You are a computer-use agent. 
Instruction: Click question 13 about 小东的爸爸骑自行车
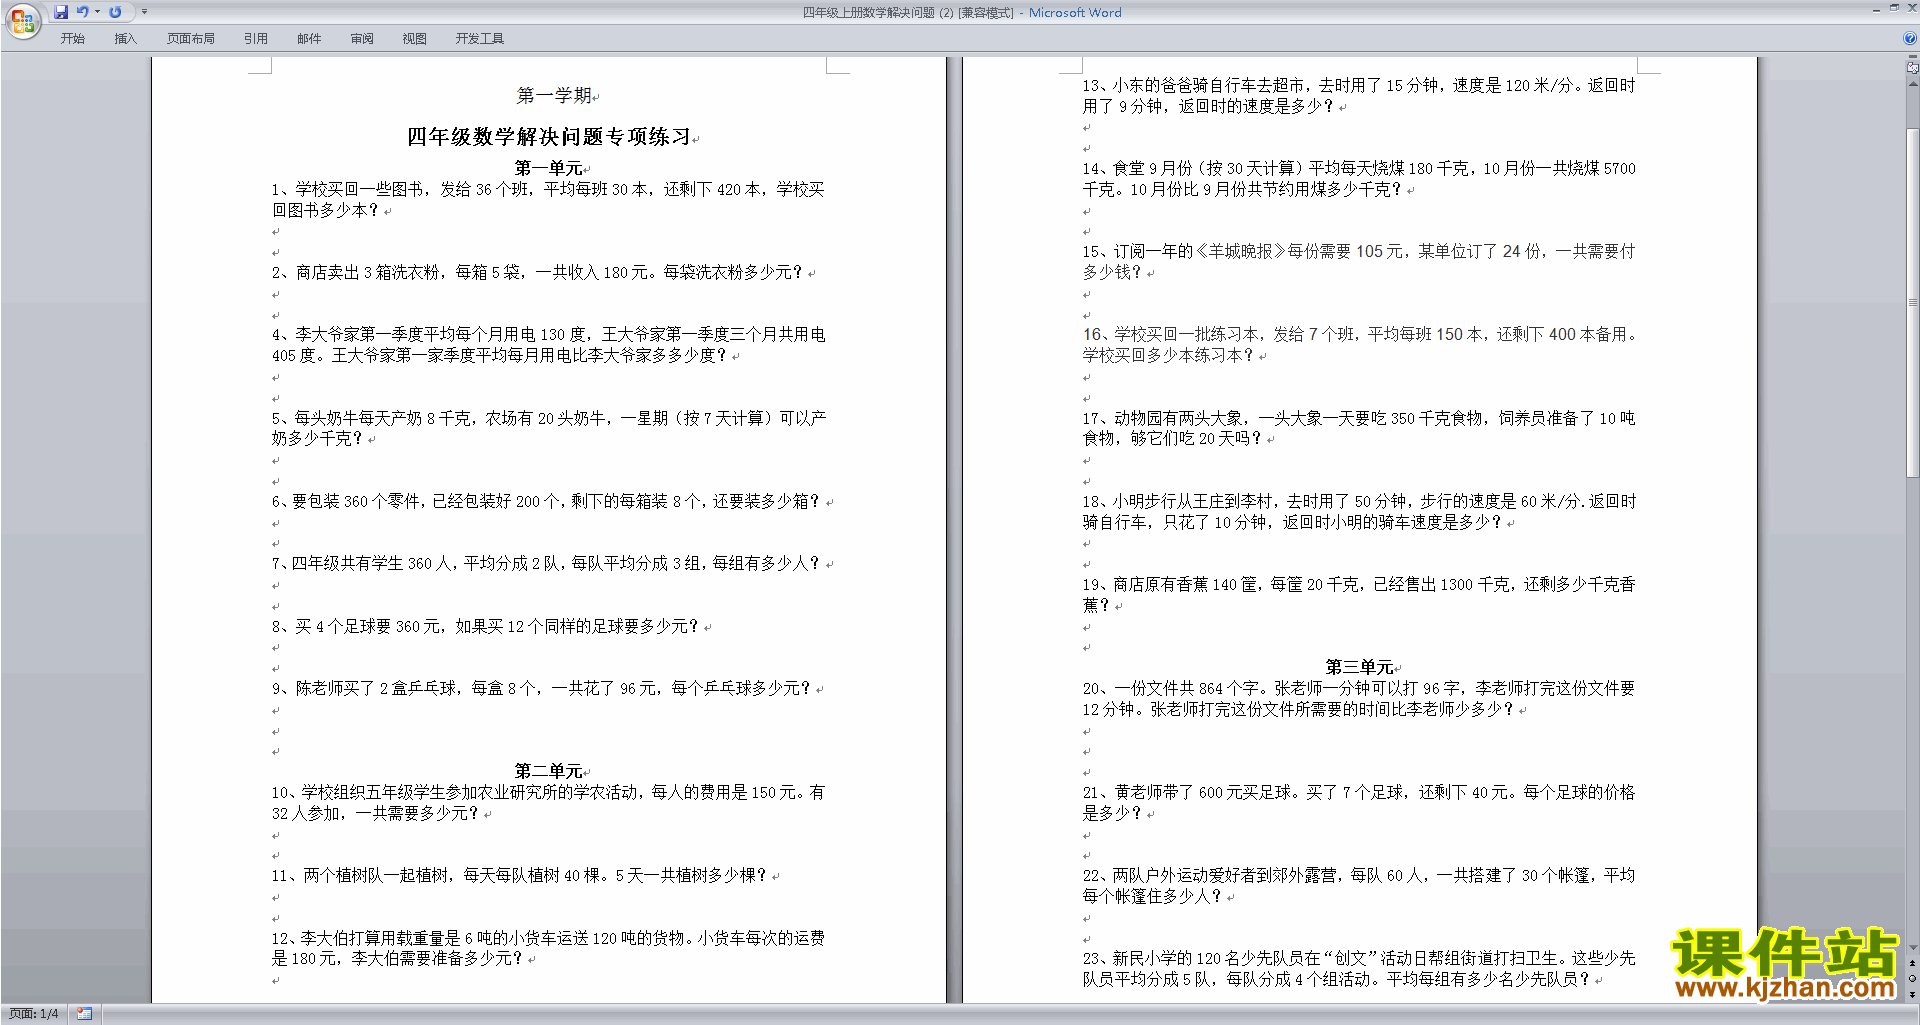click(1359, 96)
